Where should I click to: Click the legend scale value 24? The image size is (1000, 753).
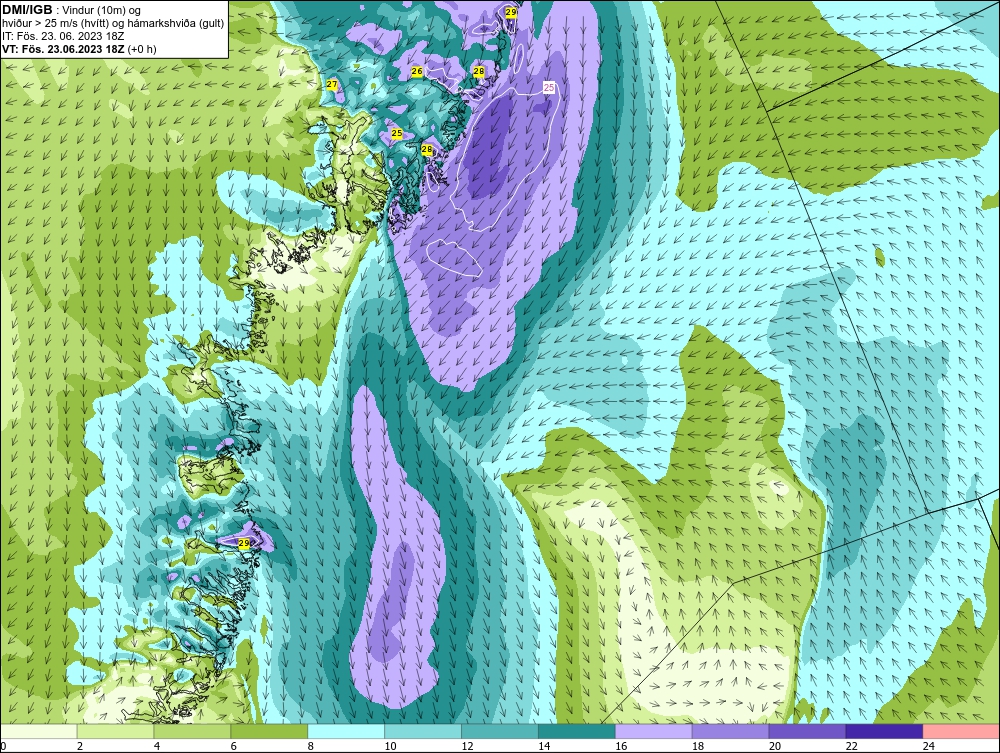tap(929, 746)
